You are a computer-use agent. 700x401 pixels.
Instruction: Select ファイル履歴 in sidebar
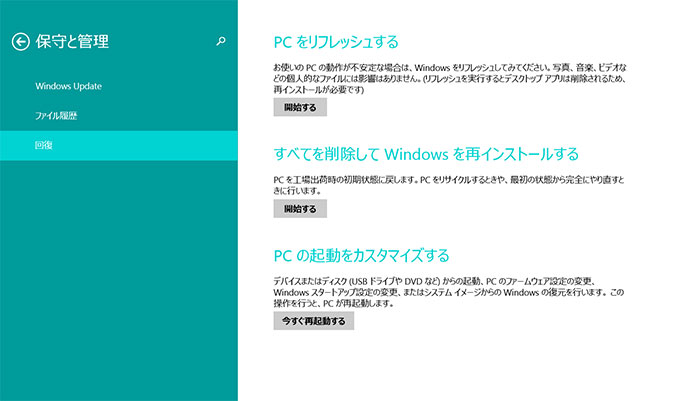click(x=56, y=116)
